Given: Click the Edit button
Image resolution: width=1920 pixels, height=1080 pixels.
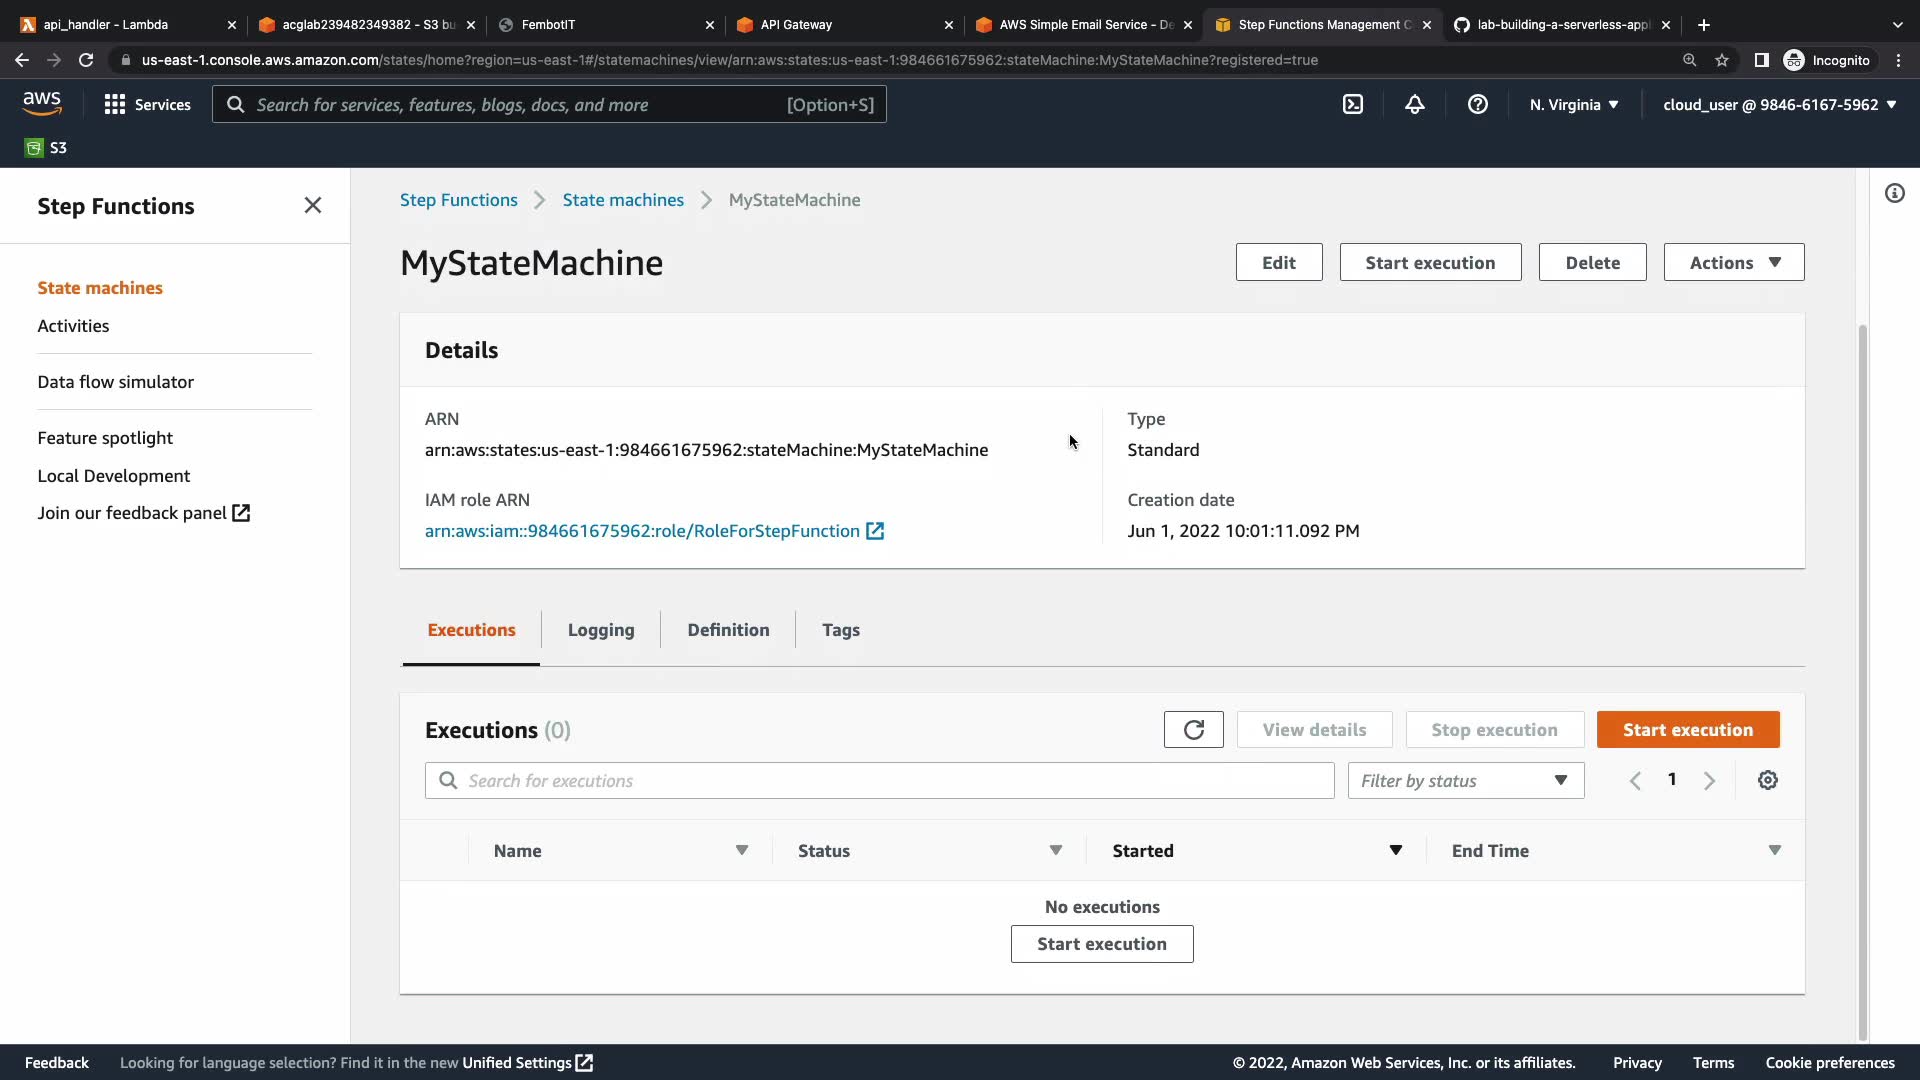Looking at the screenshot, I should (1278, 263).
